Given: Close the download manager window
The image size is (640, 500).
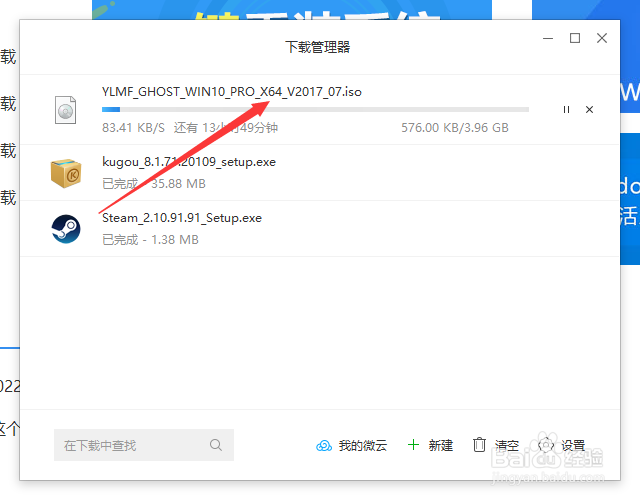Looking at the screenshot, I should tap(602, 38).
